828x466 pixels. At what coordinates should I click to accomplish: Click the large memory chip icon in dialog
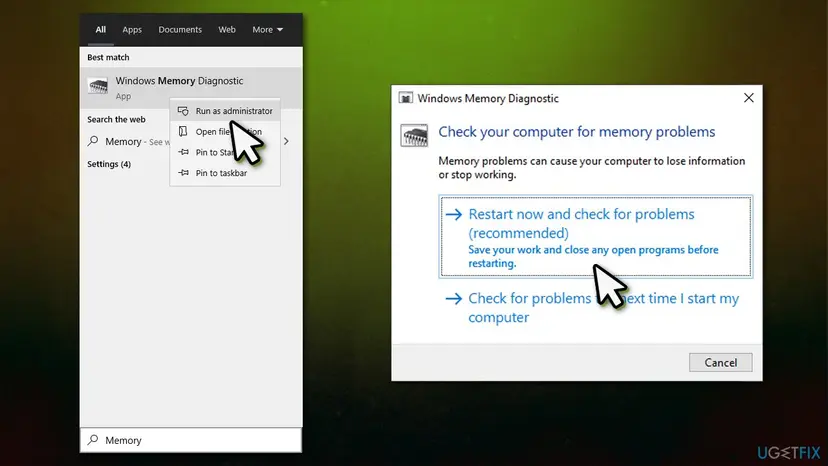click(x=414, y=135)
